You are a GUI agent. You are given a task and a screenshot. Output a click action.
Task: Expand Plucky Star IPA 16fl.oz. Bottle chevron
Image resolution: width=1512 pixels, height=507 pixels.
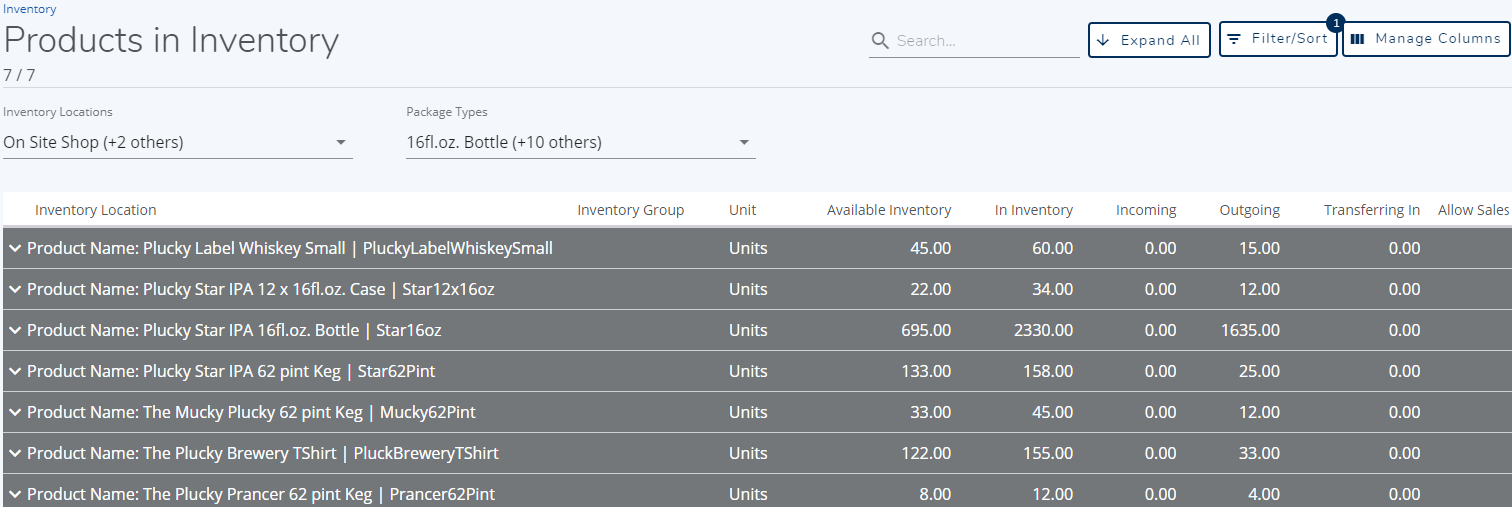pyautogui.click(x=15, y=330)
